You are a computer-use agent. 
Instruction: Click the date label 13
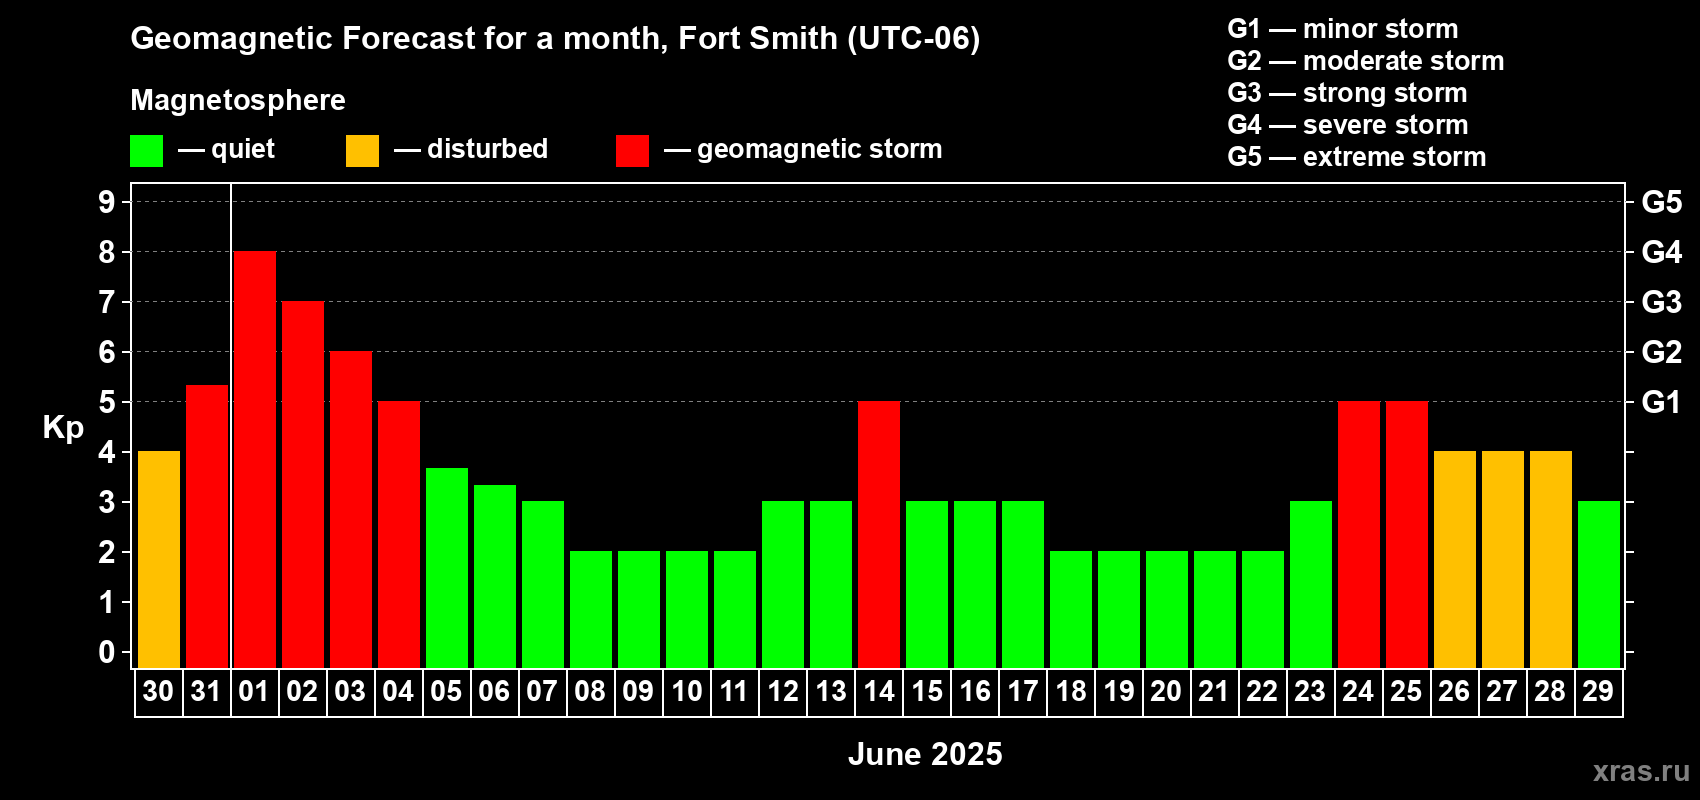tap(831, 691)
